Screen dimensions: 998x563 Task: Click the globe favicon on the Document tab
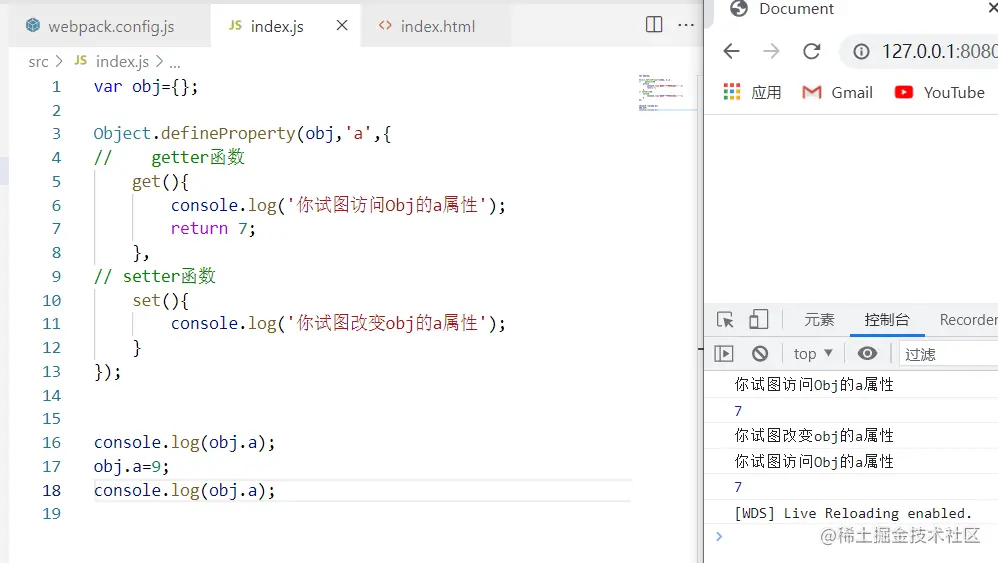pos(739,8)
